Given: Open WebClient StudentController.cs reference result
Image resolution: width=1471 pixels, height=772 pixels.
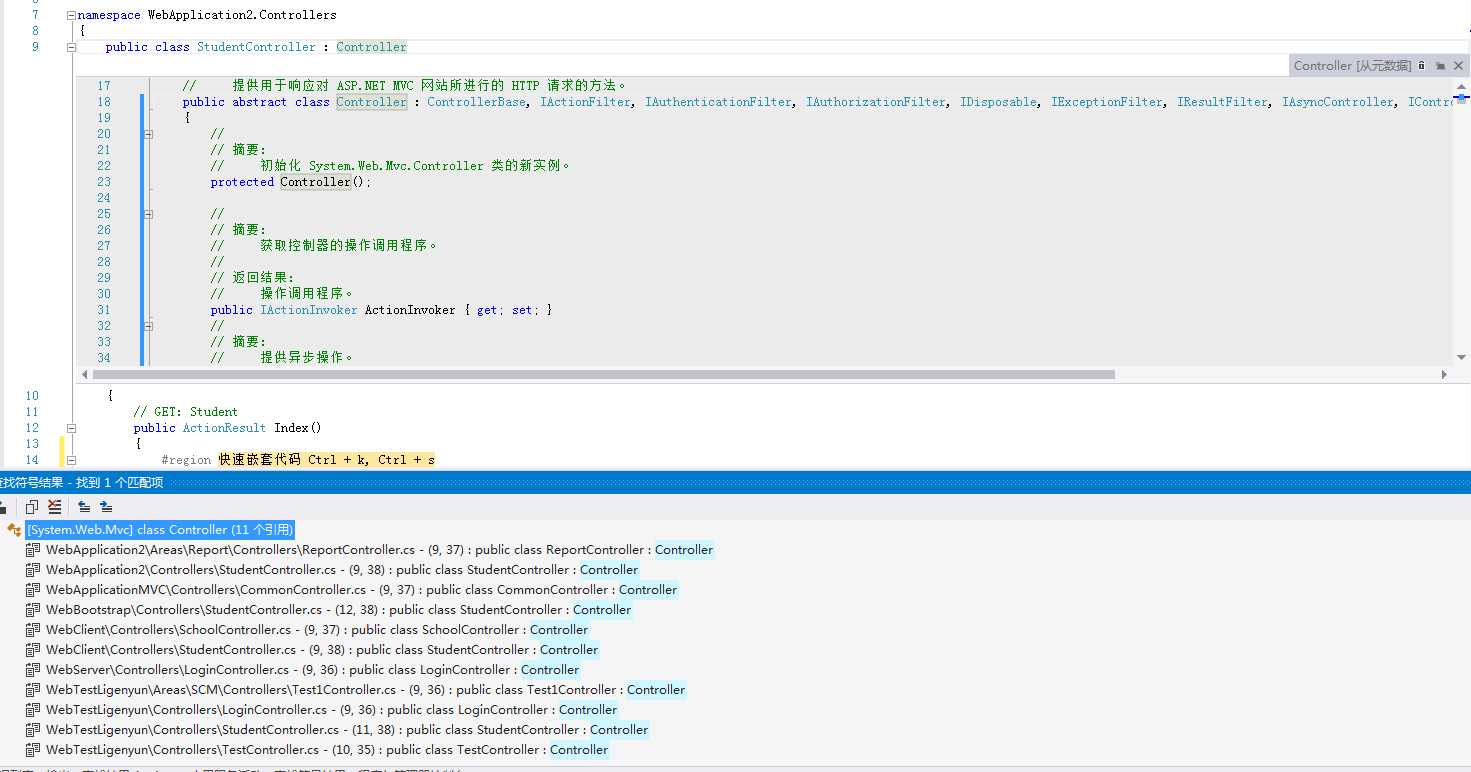Looking at the screenshot, I should coord(322,650).
